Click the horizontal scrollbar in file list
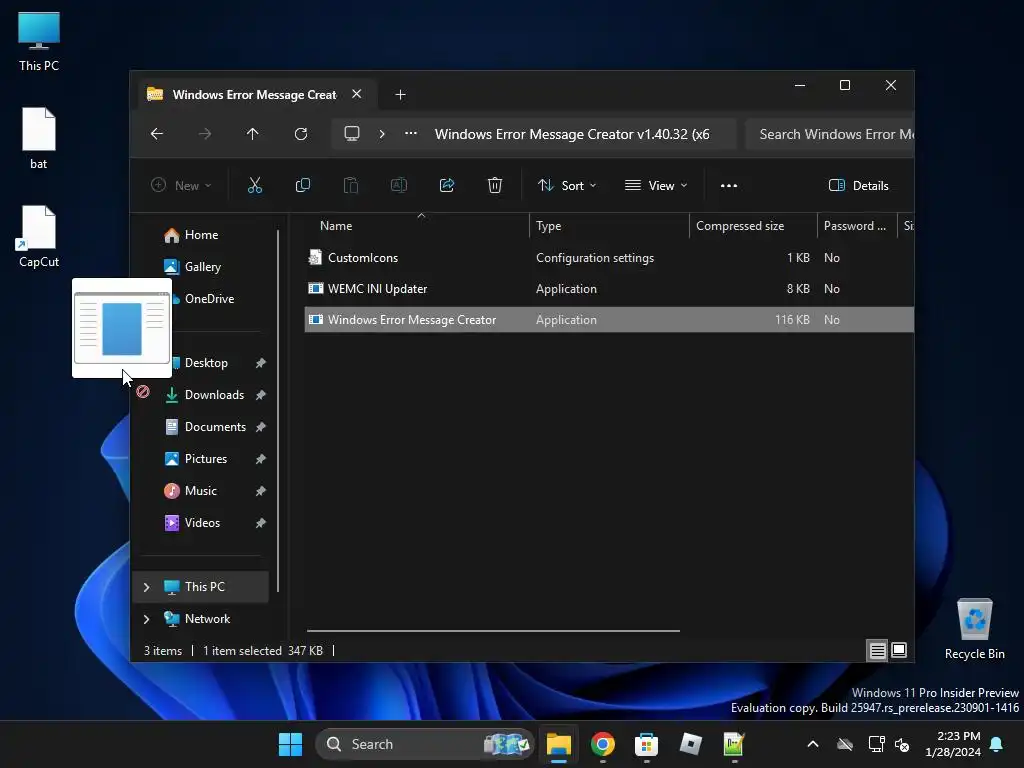 (493, 631)
